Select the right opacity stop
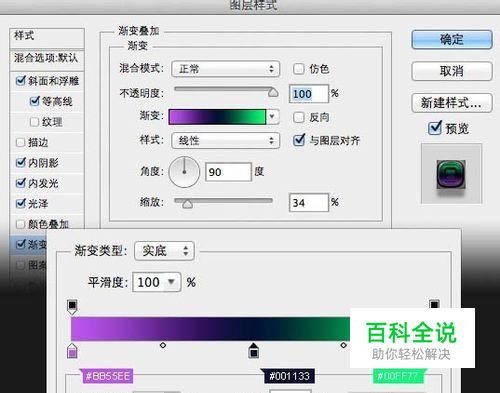Viewport: 500px width, 393px height. [434, 304]
